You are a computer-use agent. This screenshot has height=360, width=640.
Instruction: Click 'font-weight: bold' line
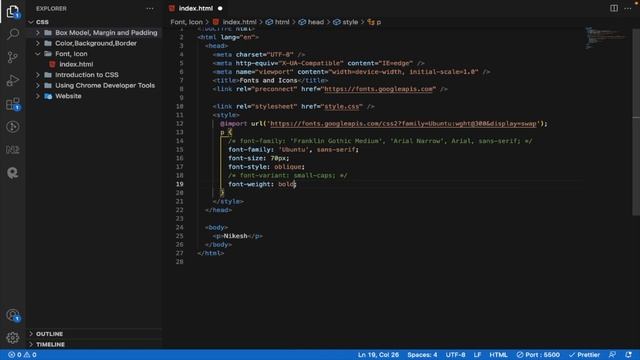tap(262, 184)
